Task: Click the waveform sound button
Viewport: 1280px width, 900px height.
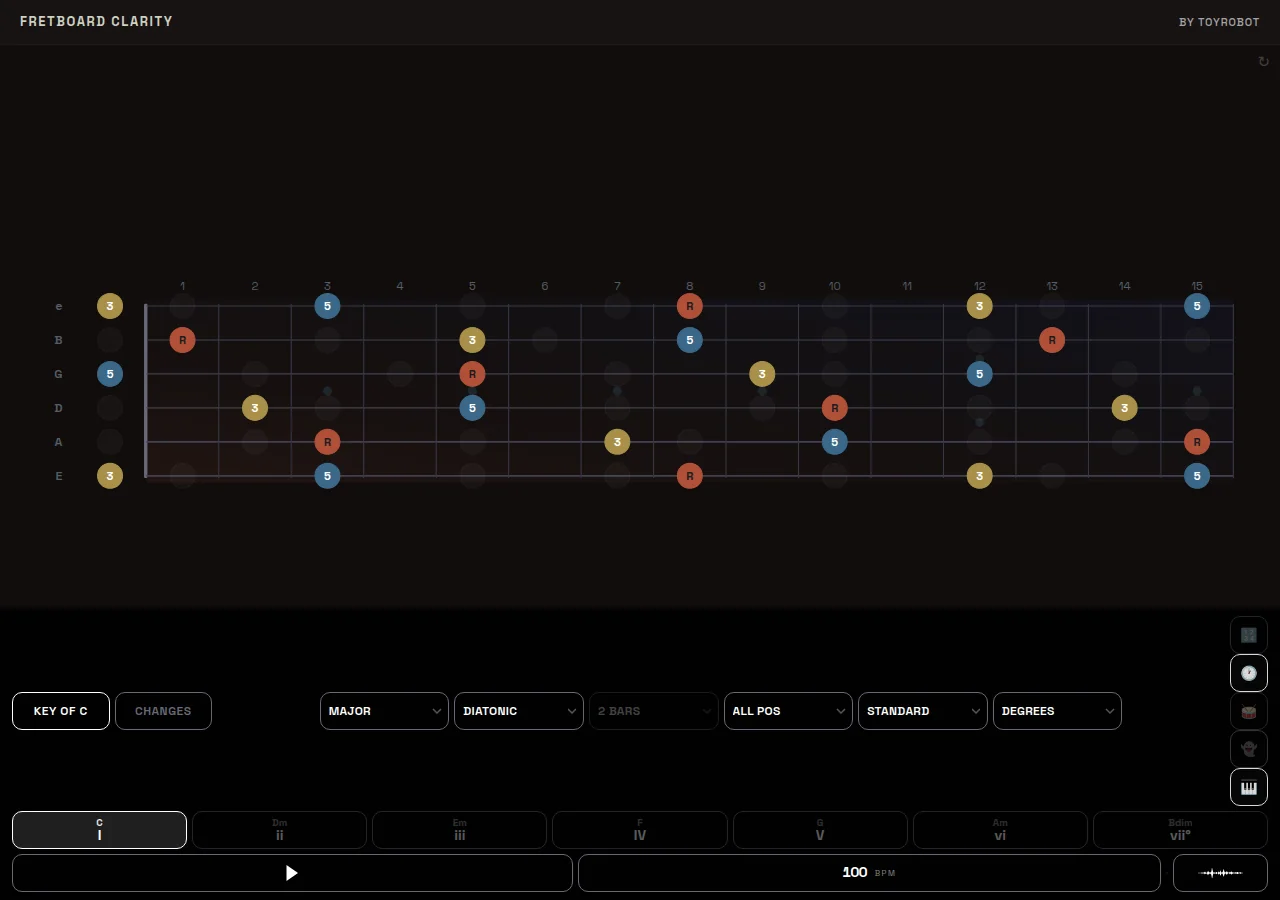Action: 1219,873
